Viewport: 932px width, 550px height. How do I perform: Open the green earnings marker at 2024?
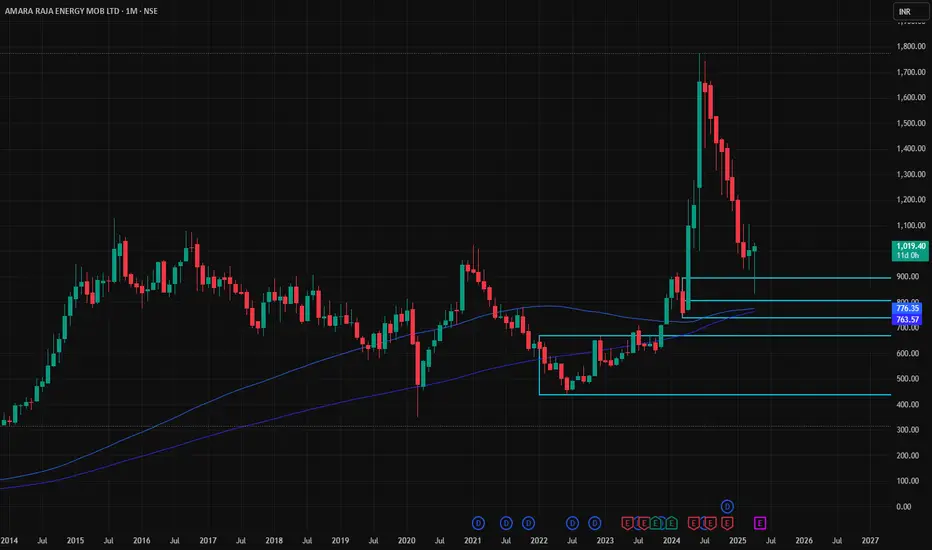click(672, 523)
